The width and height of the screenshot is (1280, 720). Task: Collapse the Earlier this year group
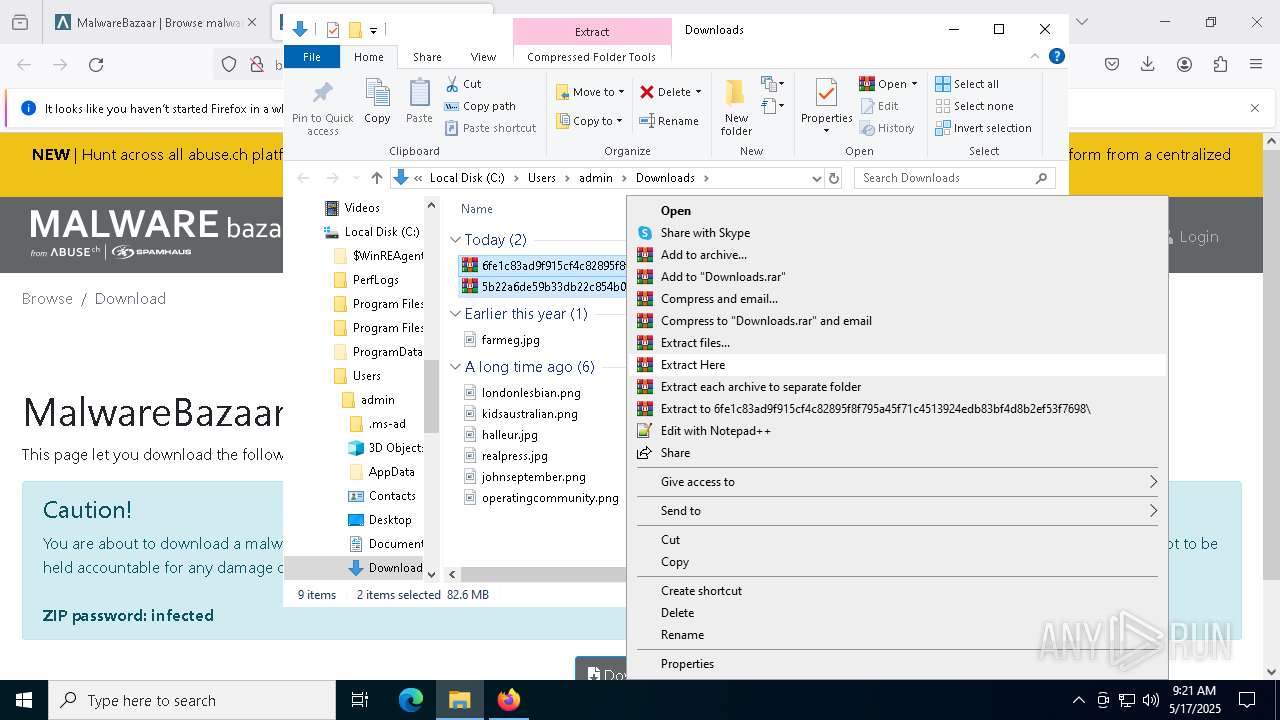pos(455,314)
